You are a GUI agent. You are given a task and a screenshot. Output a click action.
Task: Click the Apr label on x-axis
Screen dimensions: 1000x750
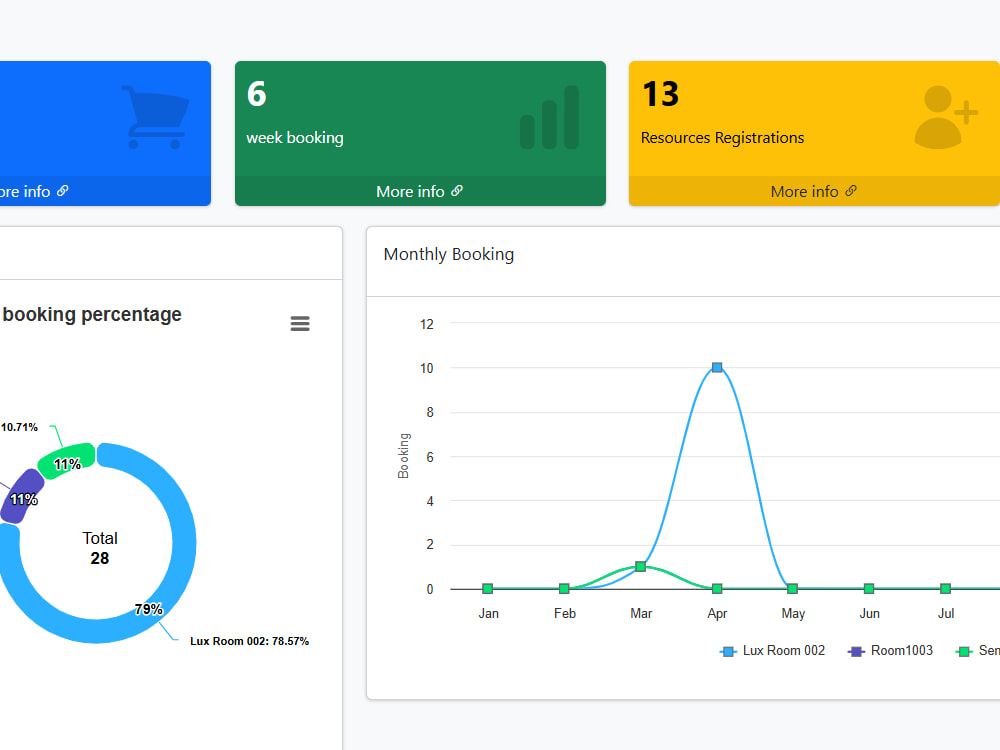point(717,614)
